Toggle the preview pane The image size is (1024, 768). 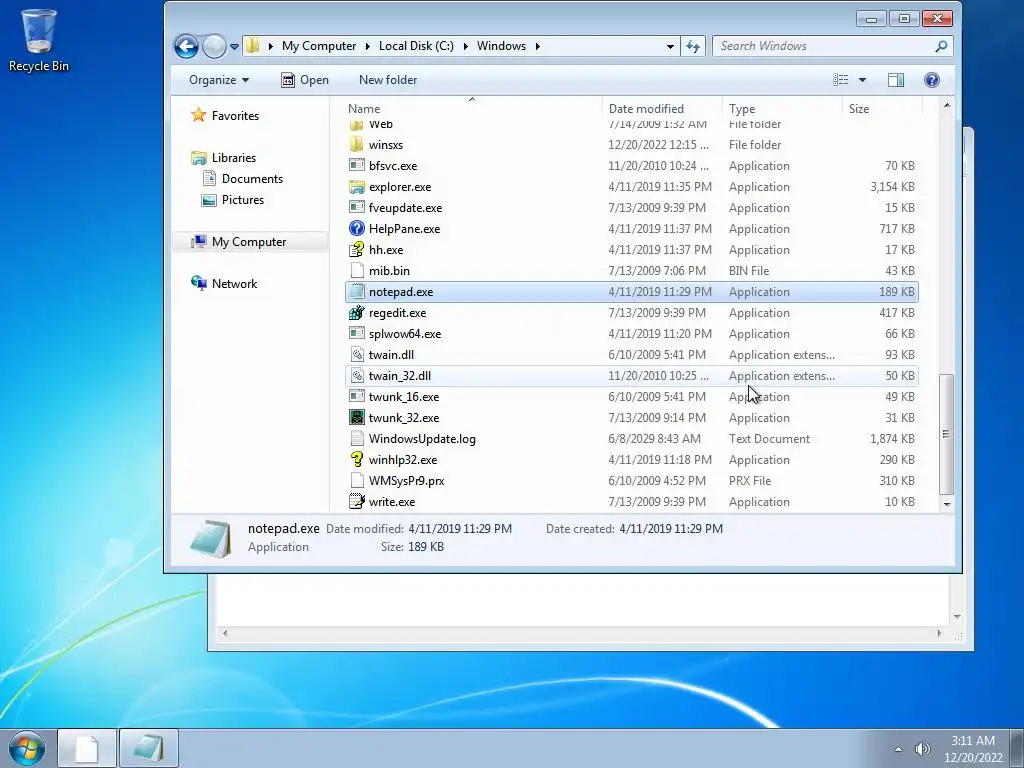pyautogui.click(x=896, y=80)
